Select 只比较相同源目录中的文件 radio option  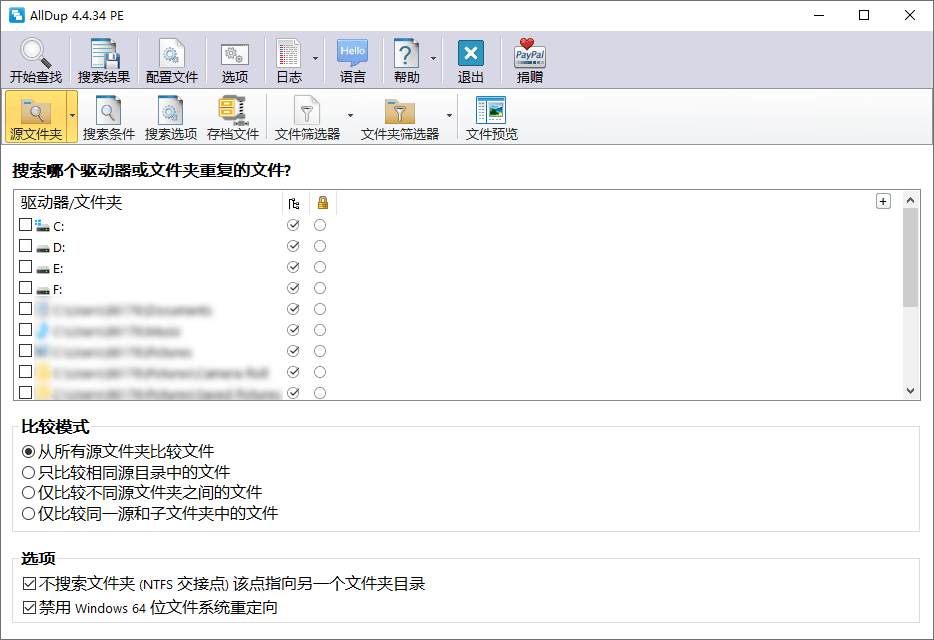(x=28, y=471)
